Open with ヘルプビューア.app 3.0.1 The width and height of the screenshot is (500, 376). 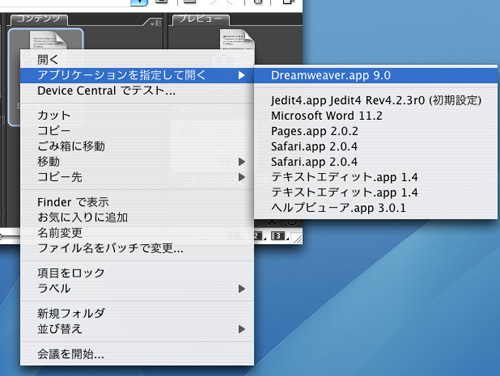[376, 208]
